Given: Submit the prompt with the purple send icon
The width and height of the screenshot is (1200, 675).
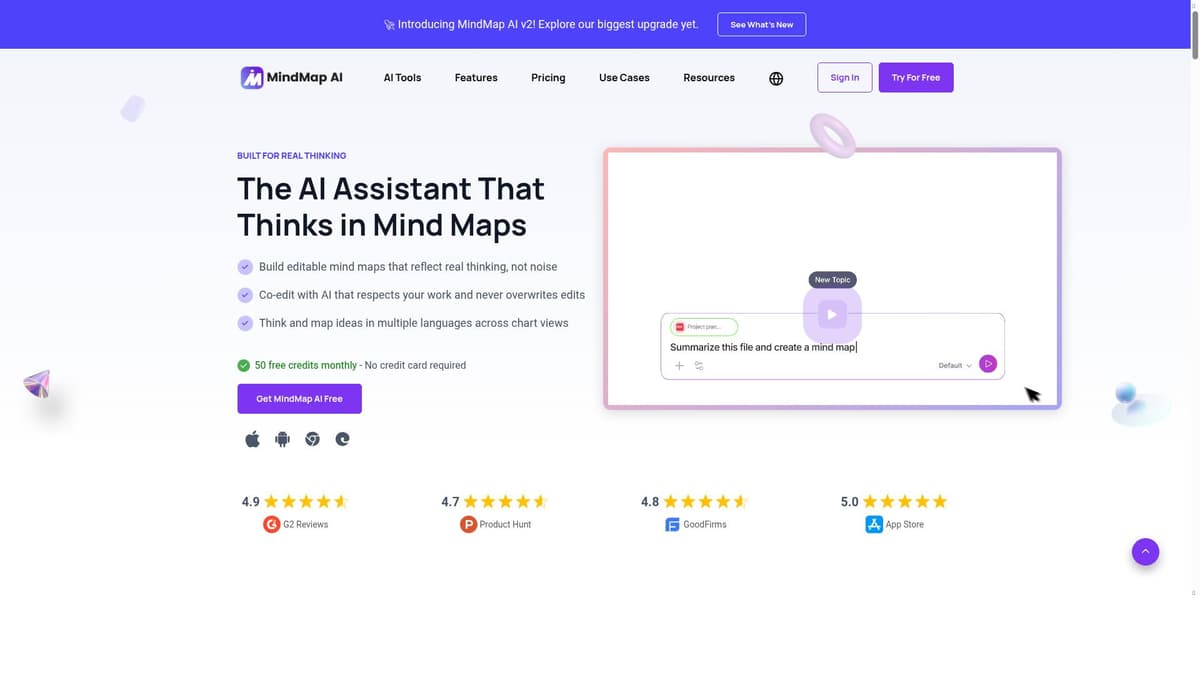Looking at the screenshot, I should click(987, 364).
